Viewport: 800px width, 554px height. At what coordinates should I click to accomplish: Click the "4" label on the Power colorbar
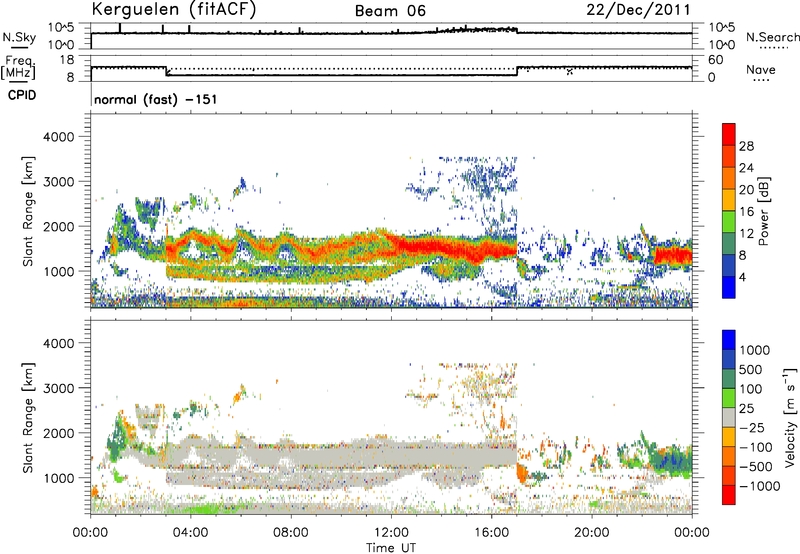(742, 278)
